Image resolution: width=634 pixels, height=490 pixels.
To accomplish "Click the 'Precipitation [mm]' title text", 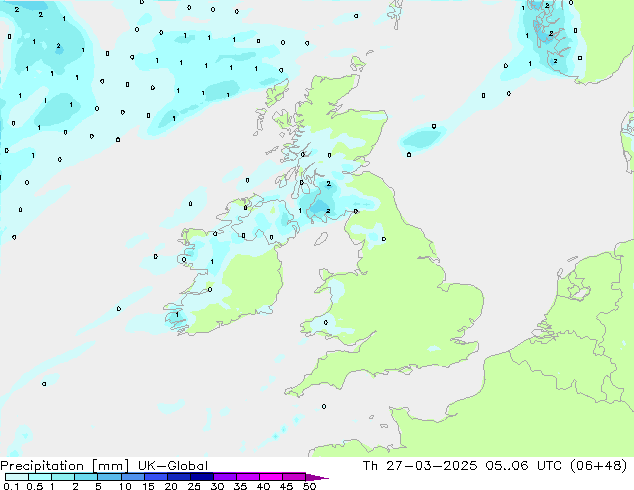I will click(x=65, y=466).
